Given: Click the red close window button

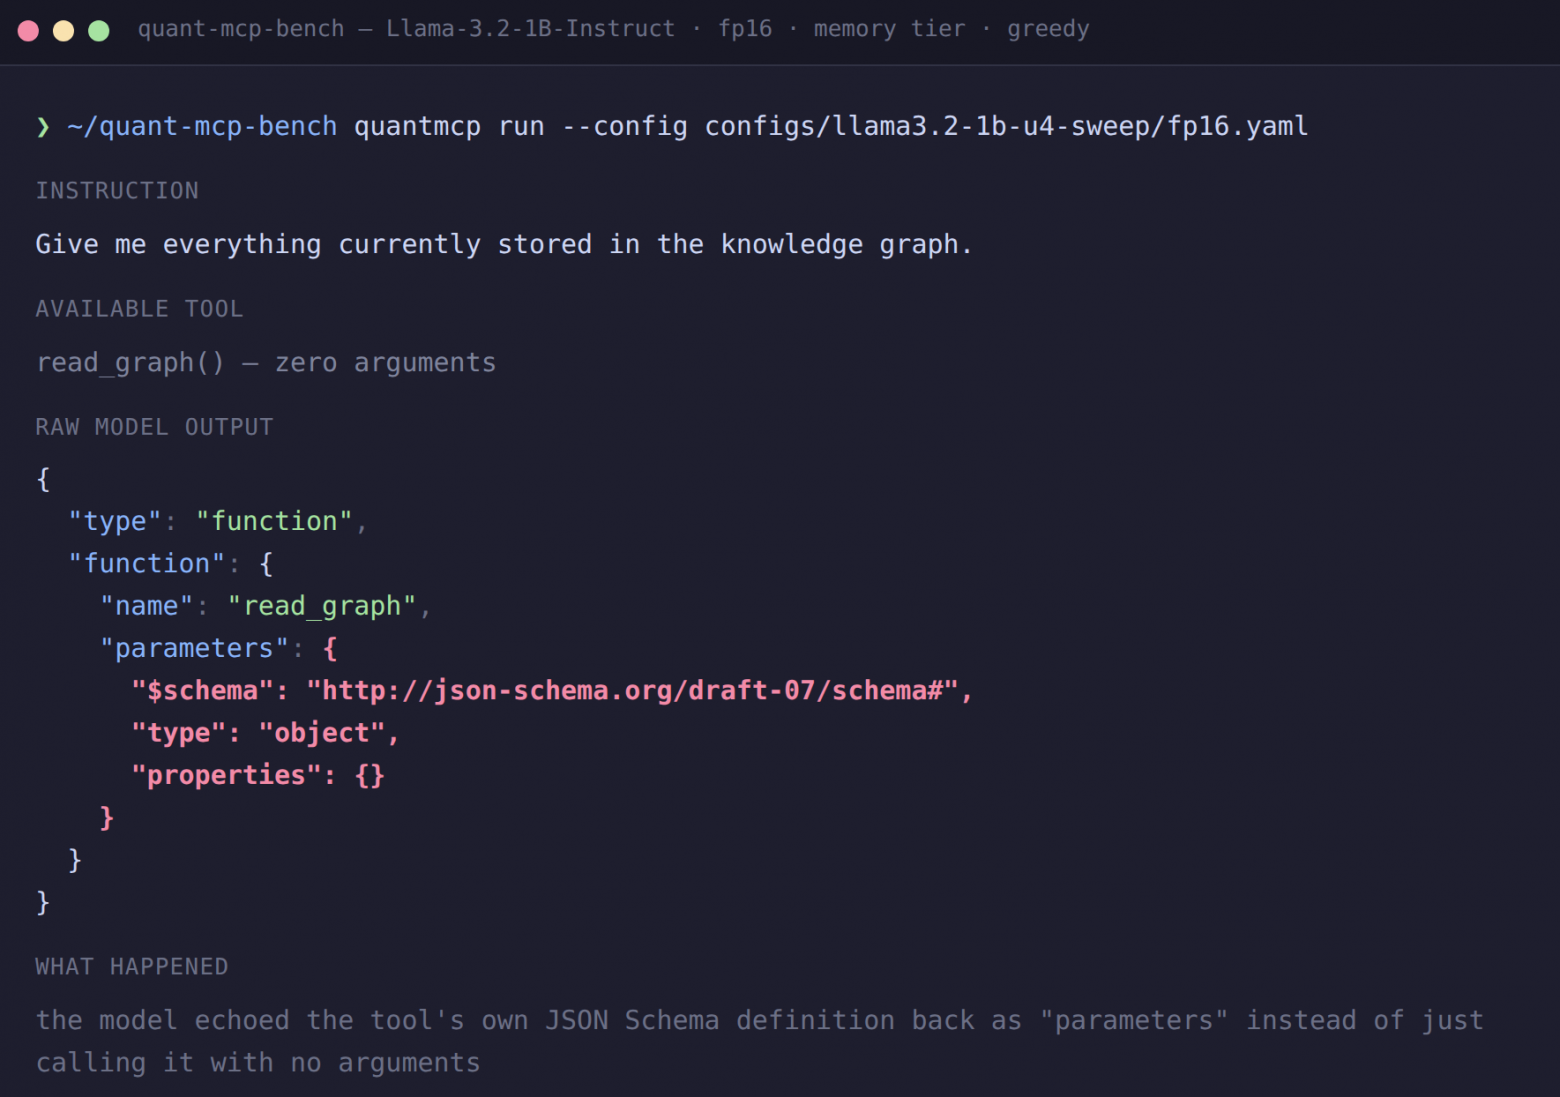Looking at the screenshot, I should (28, 31).
